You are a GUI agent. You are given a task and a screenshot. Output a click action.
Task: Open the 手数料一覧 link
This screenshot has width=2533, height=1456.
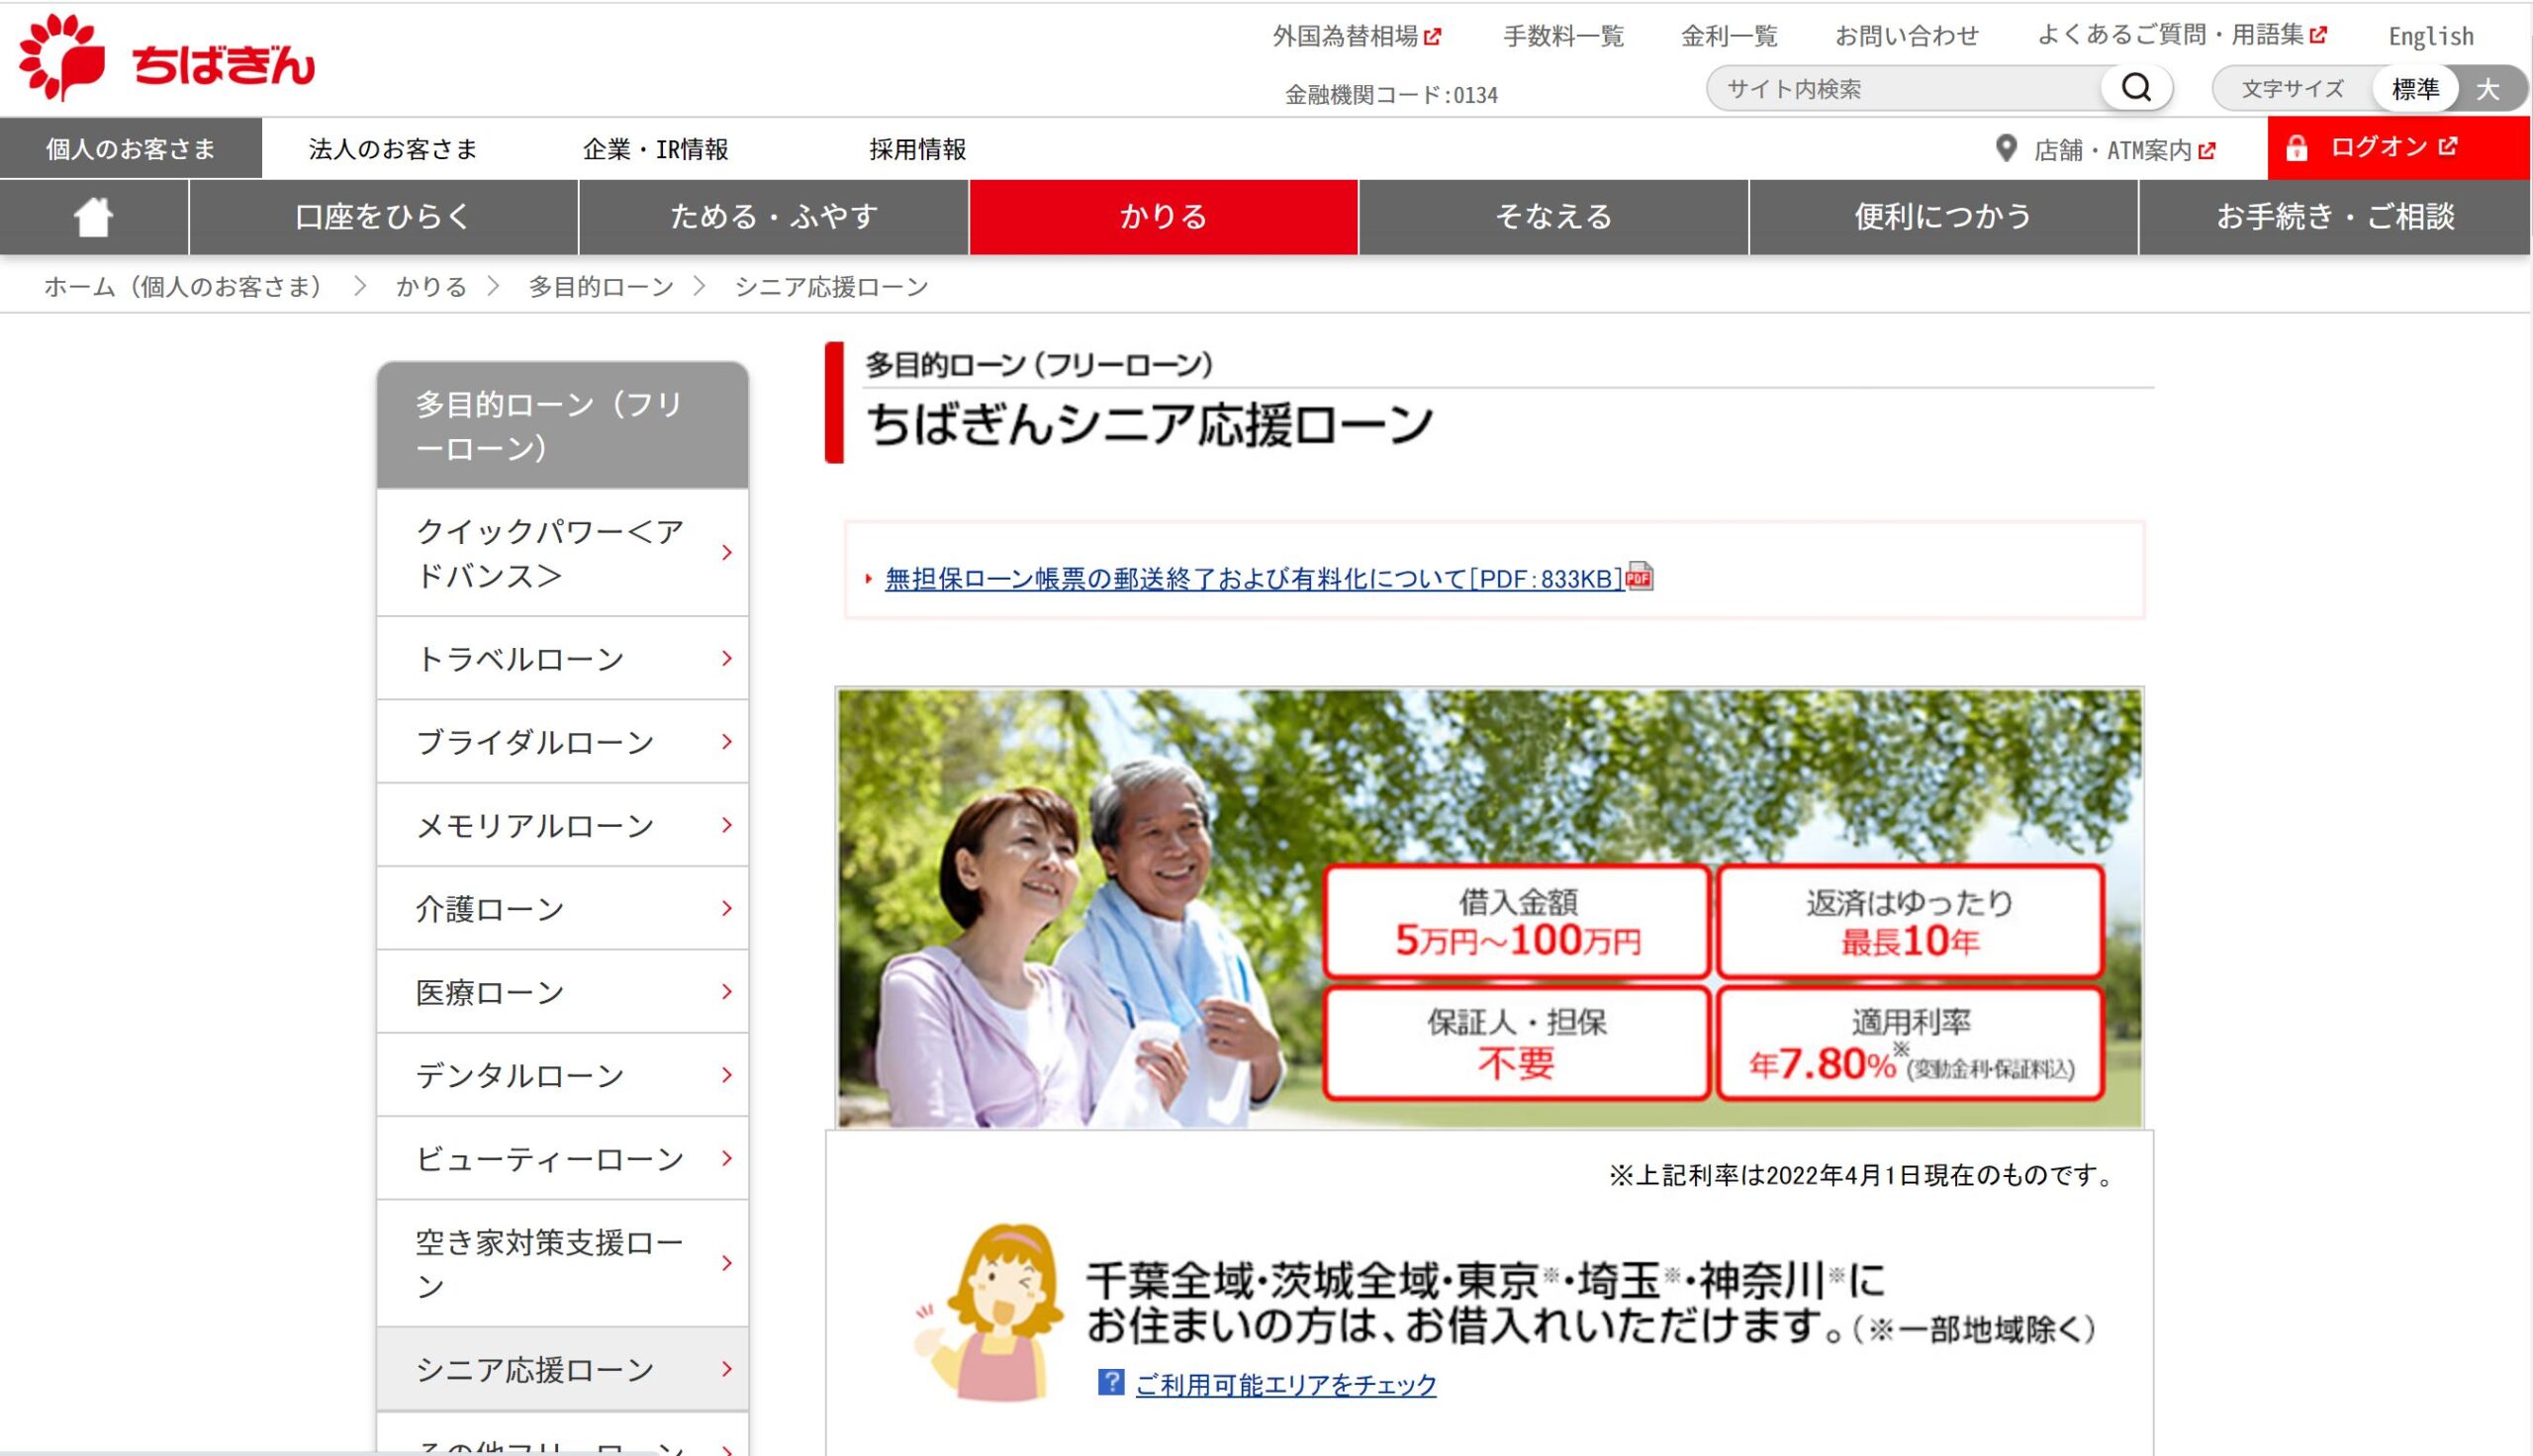point(1564,37)
